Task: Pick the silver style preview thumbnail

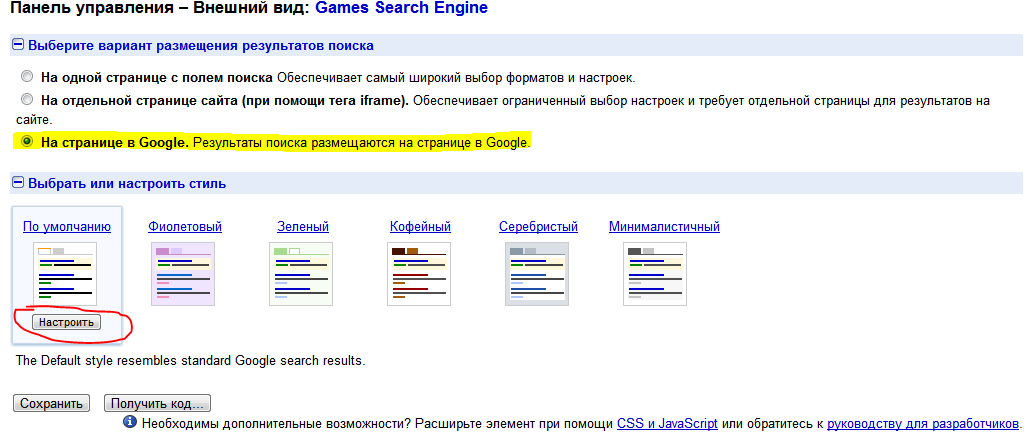Action: click(537, 274)
